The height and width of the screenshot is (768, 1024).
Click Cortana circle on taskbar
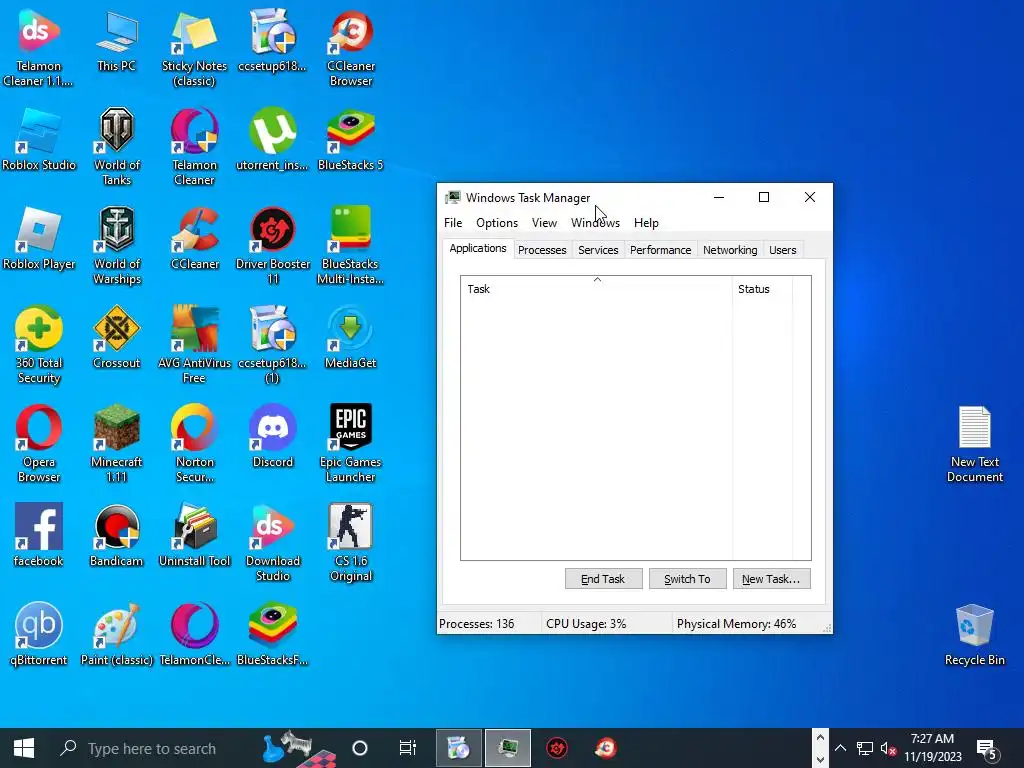click(360, 748)
